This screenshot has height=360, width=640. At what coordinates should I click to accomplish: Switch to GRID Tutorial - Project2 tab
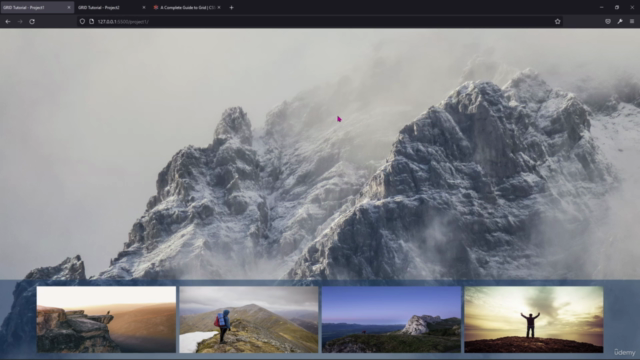tap(112, 7)
